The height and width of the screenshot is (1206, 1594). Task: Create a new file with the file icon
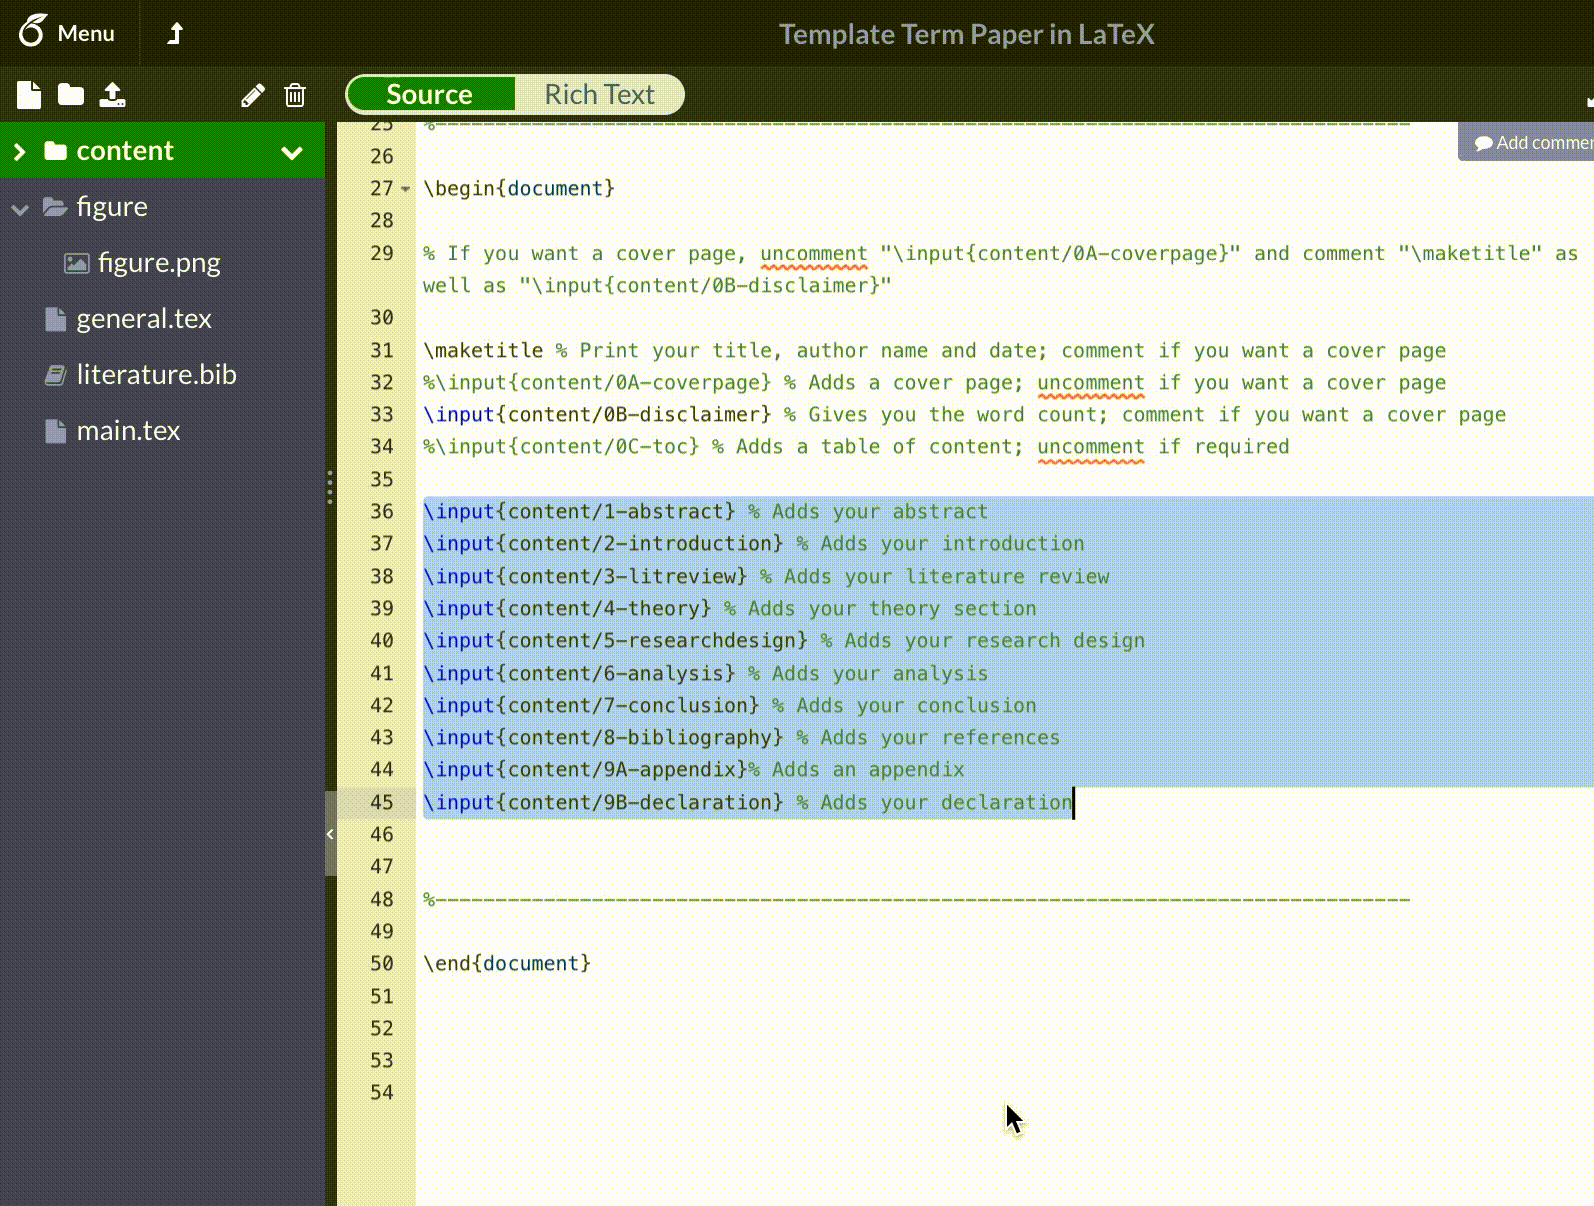[29, 95]
